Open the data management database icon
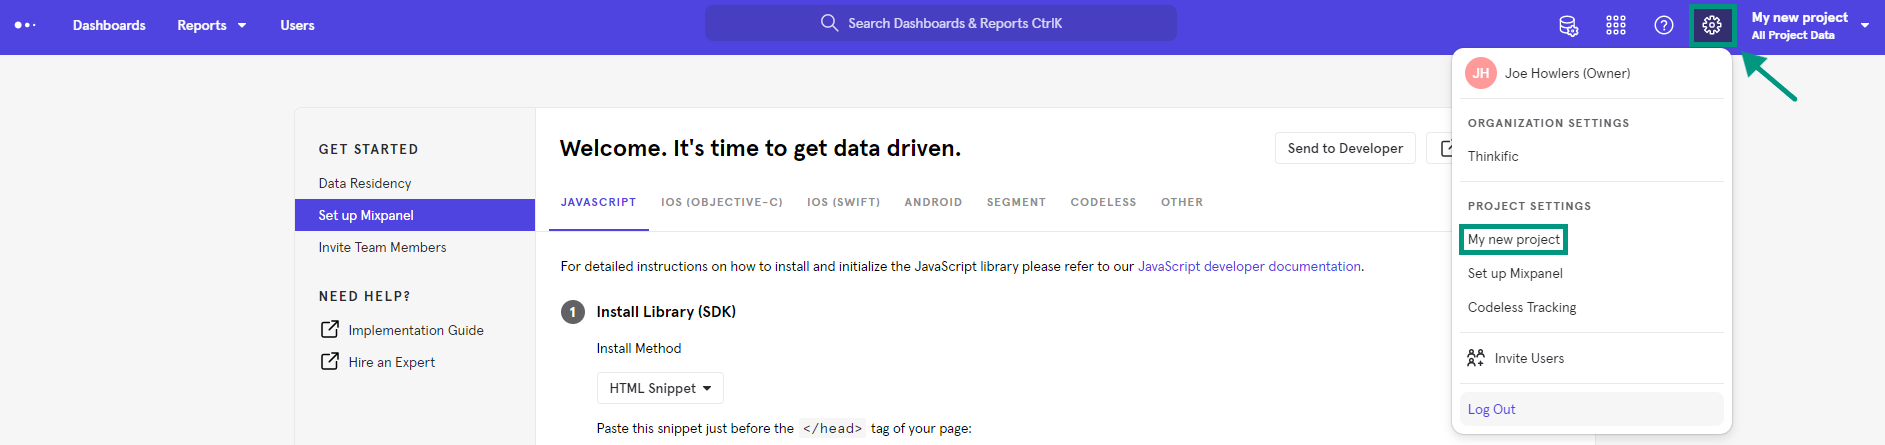The width and height of the screenshot is (1885, 445). coord(1568,26)
